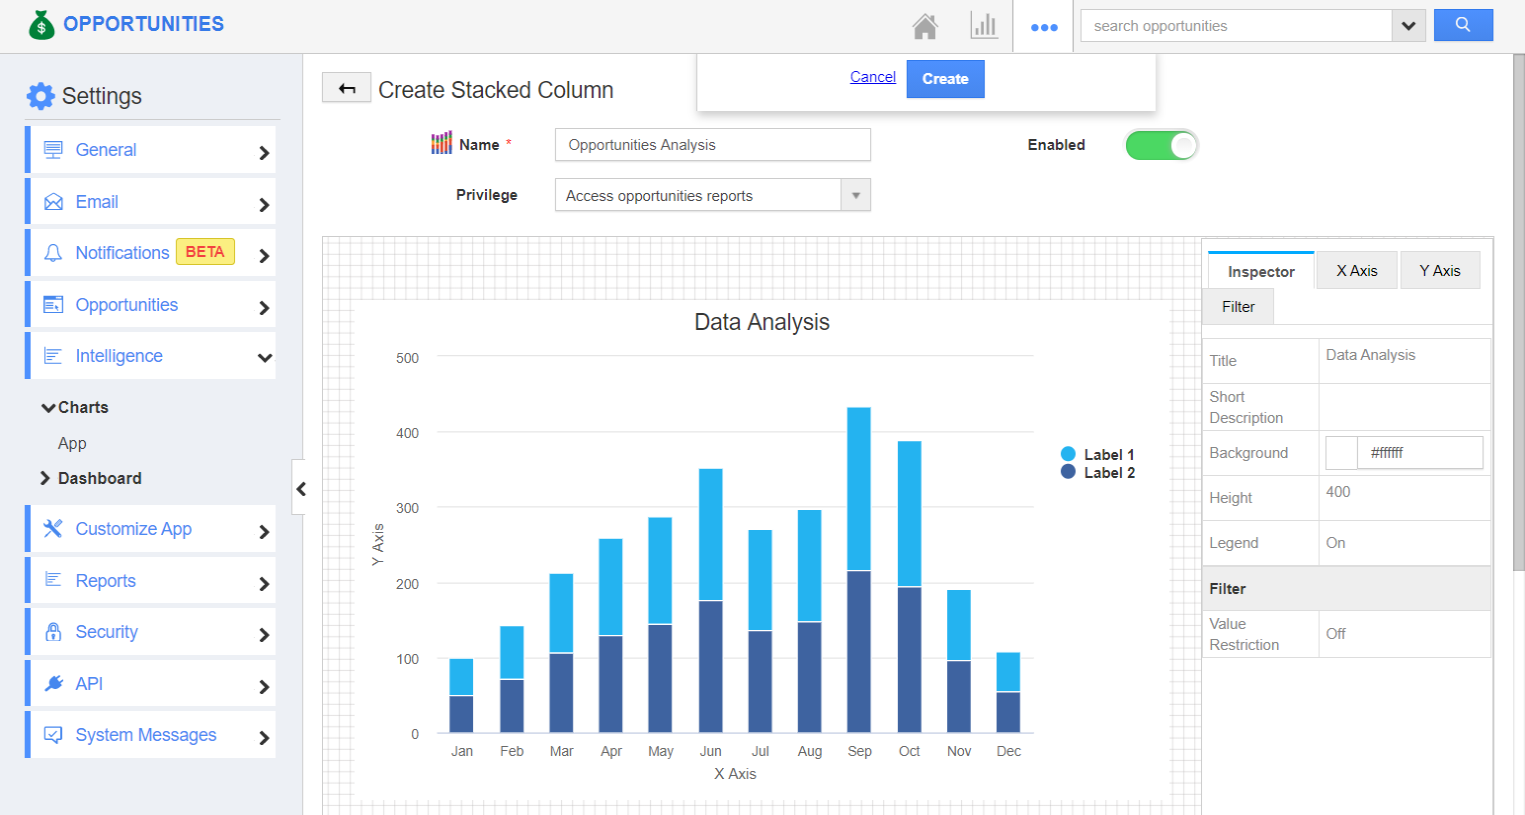Disable the Enabled toggle switch
1525x815 pixels.
1161,145
